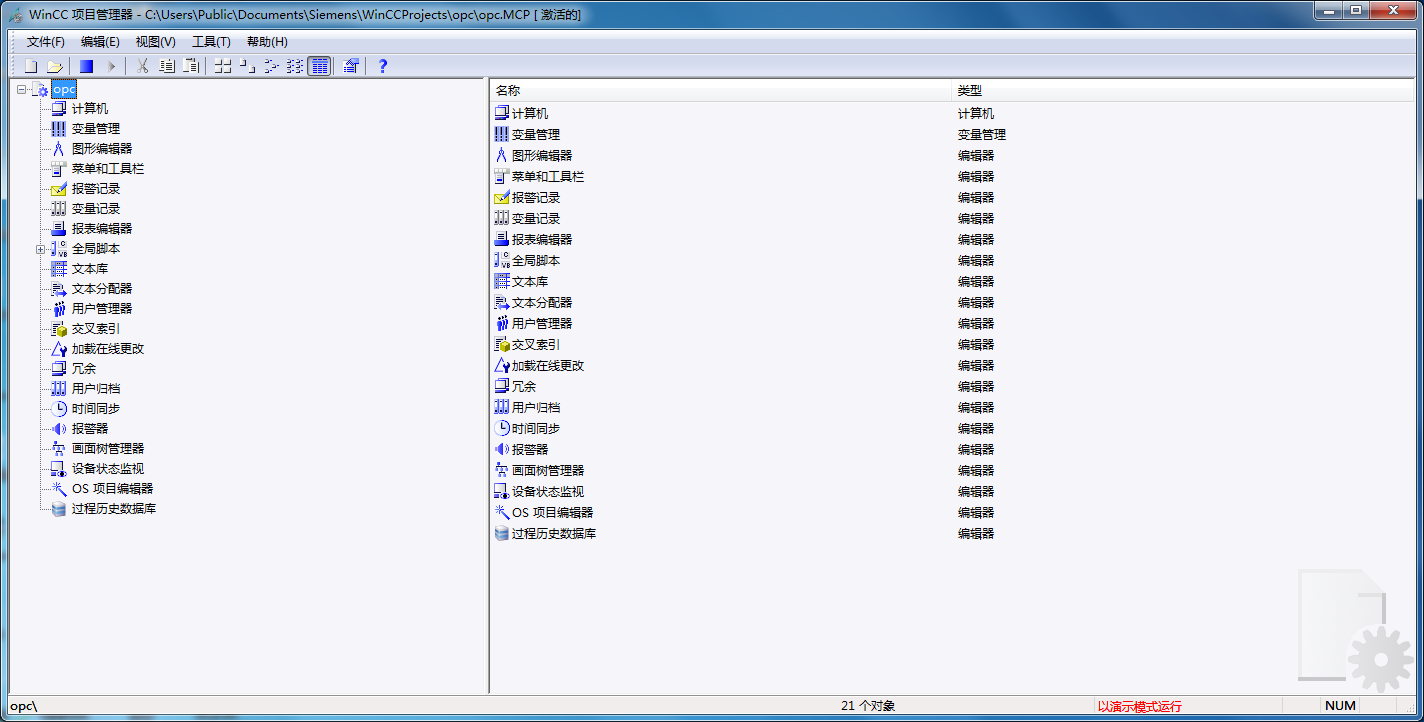Click the 报警器 horn icon in right list
Screen dimensions: 1424x722
click(502, 450)
